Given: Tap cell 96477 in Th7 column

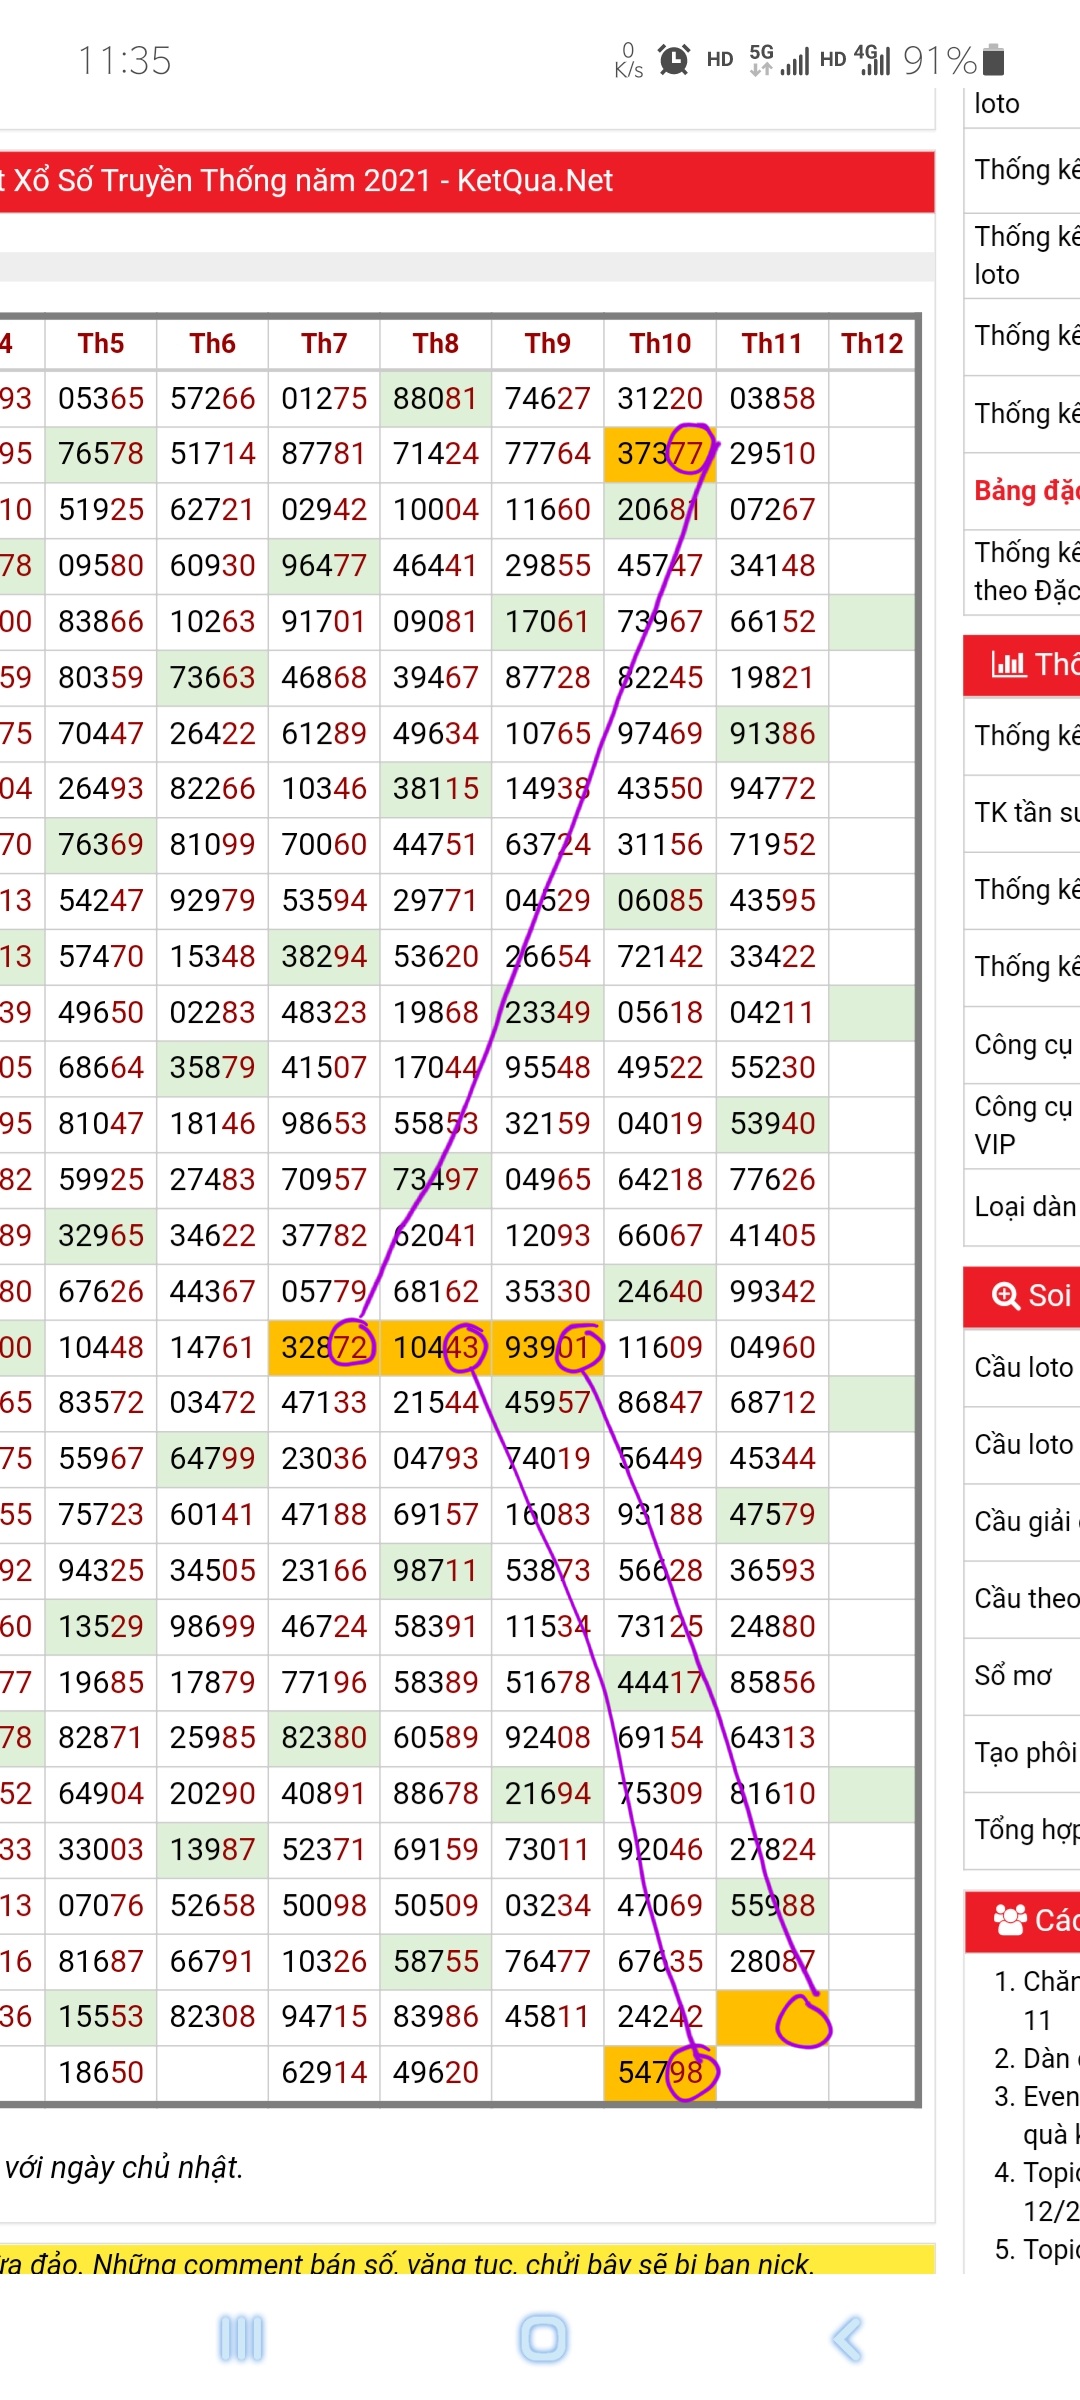Looking at the screenshot, I should [324, 565].
